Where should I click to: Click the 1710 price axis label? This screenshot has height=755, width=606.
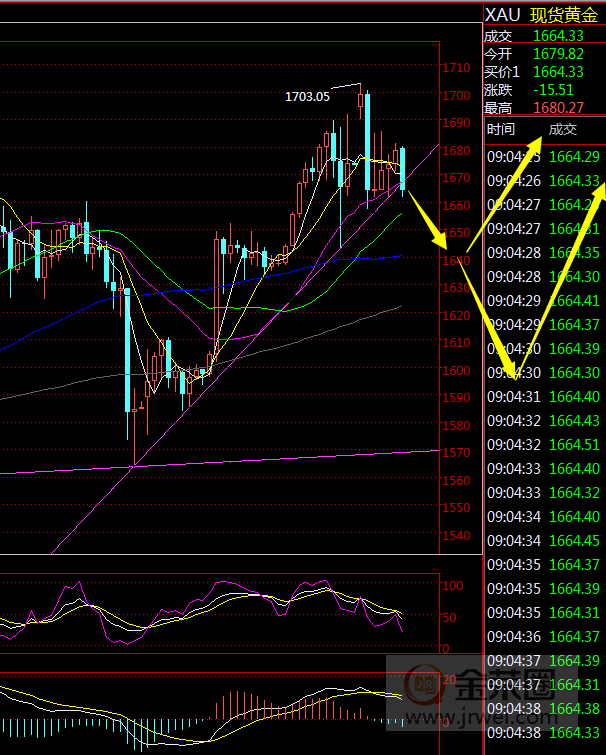pyautogui.click(x=456, y=68)
